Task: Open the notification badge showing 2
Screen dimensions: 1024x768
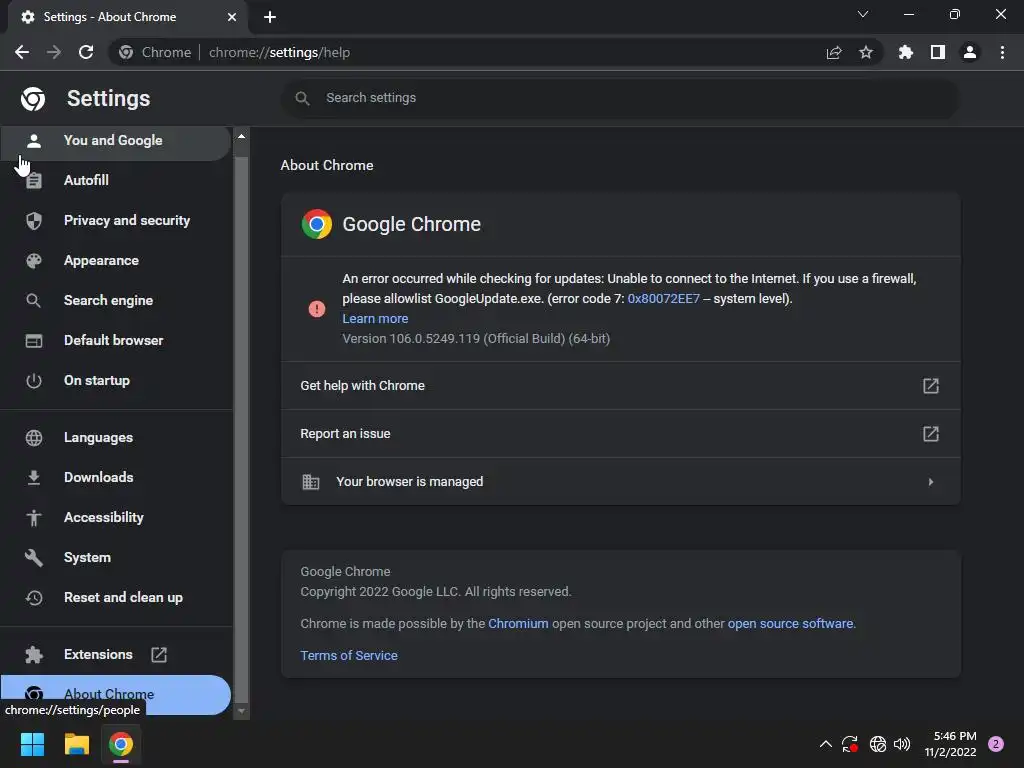Action: click(995, 744)
